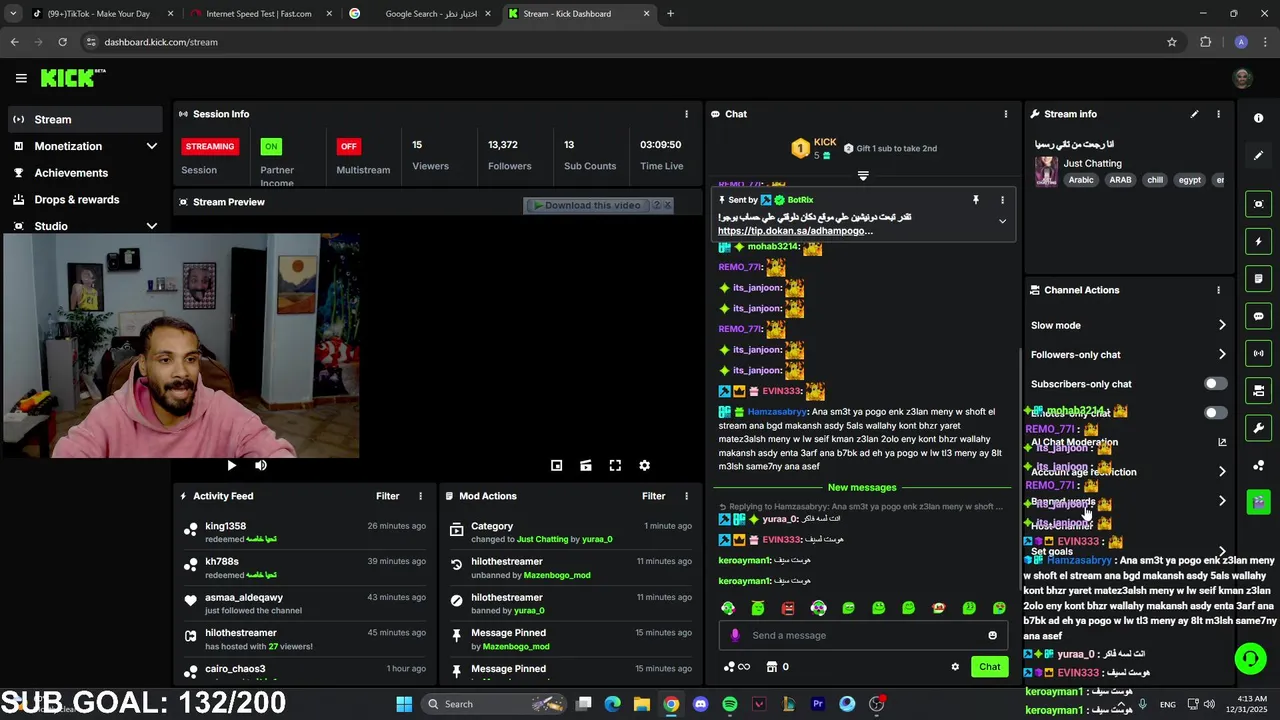Click the lightning bolt icon in the right rail
This screenshot has height=720, width=1280.
(x=1258, y=241)
